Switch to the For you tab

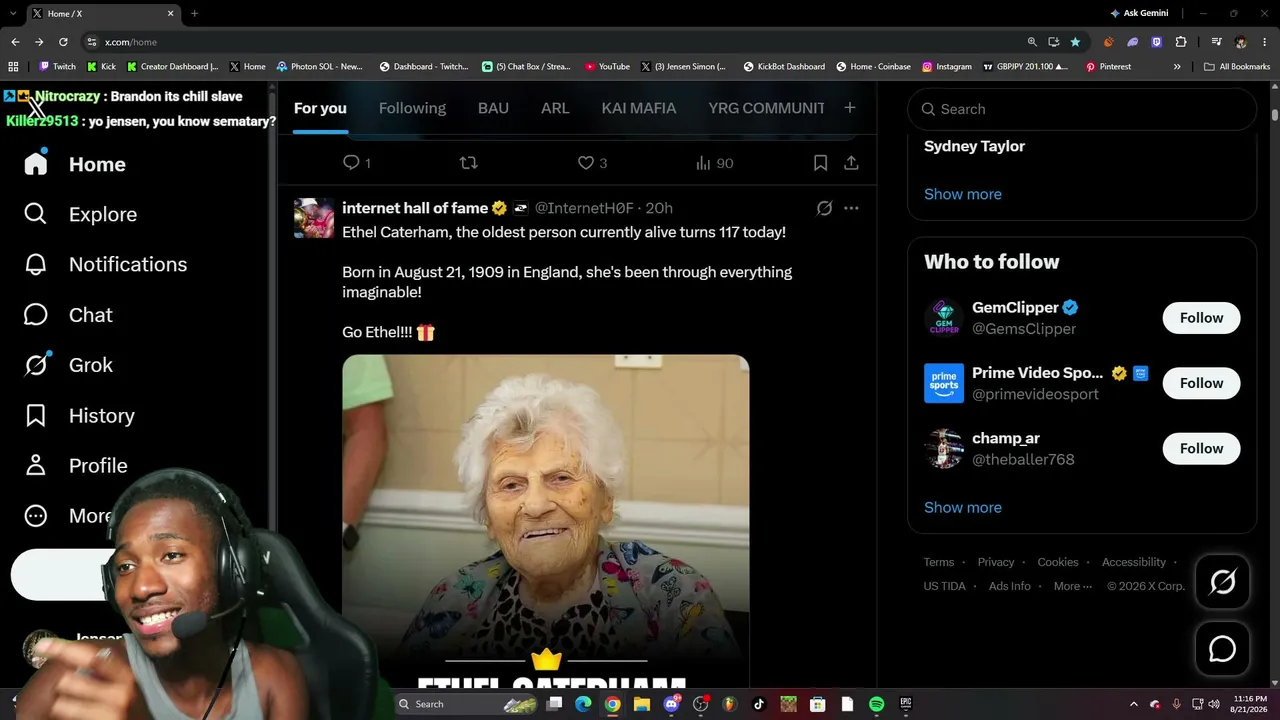(x=320, y=108)
